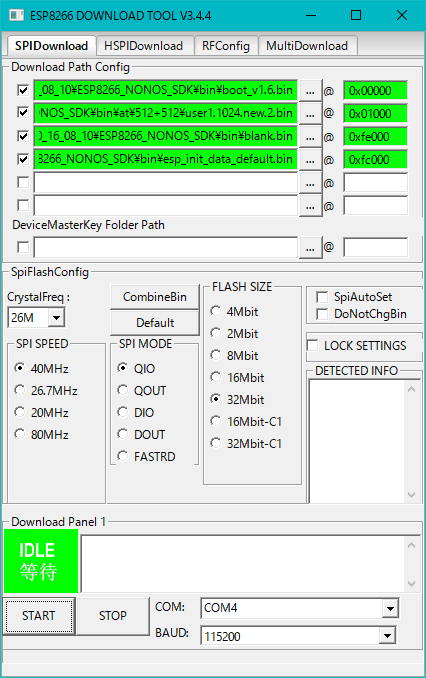The height and width of the screenshot is (678, 426).
Task: Select 16Mbit-C1 flash size
Action: pos(246,422)
